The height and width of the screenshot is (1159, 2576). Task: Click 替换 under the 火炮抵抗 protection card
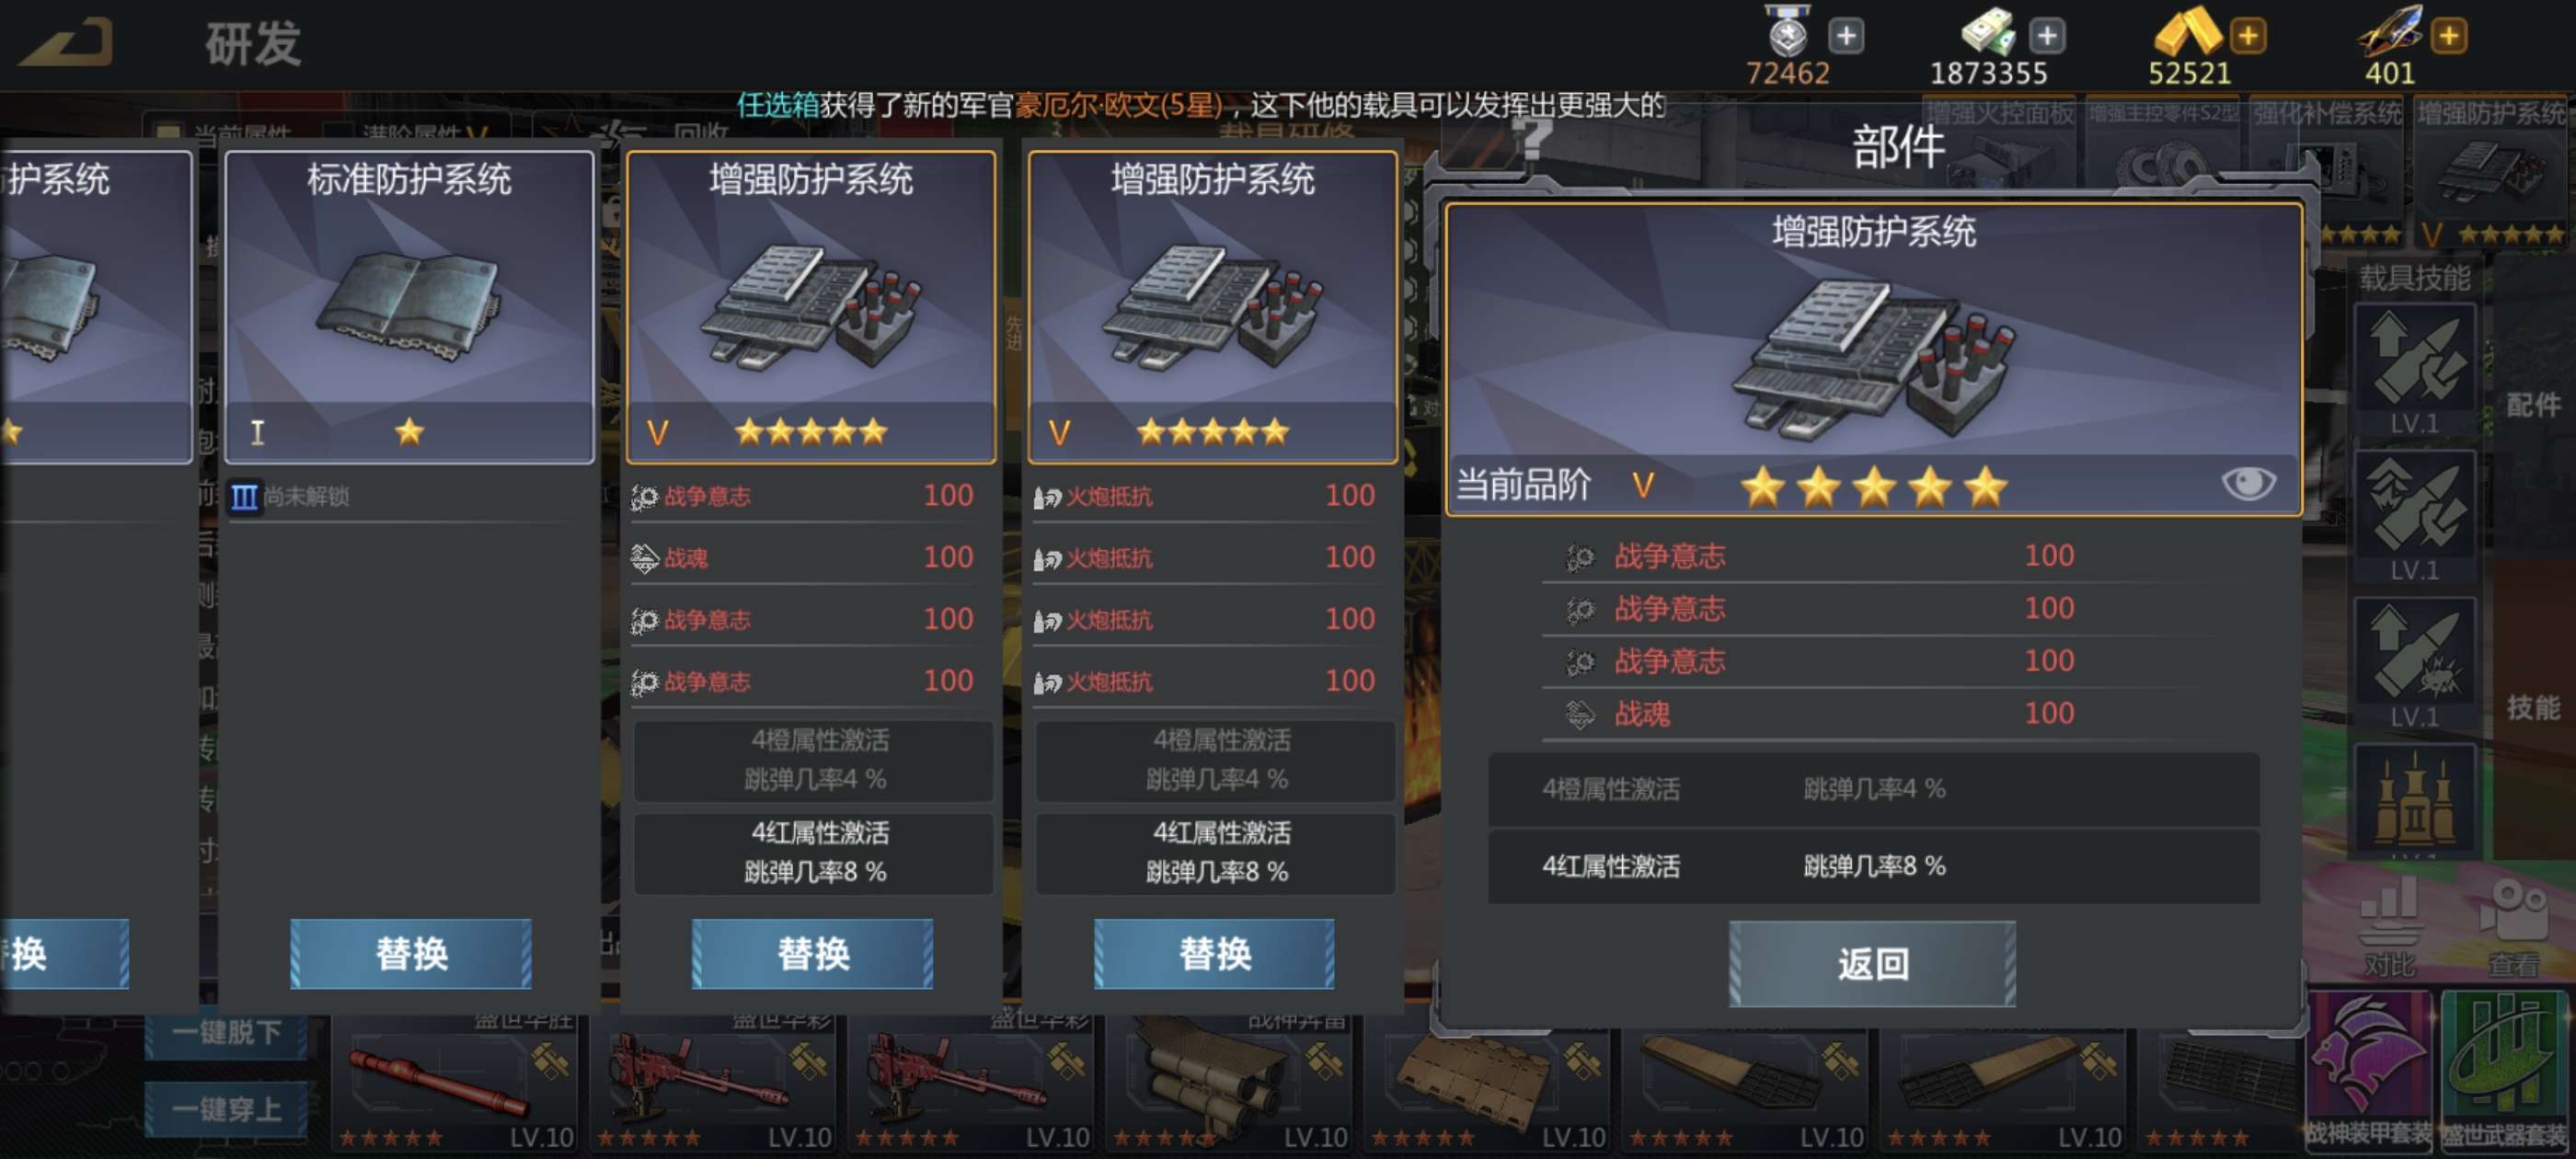pyautogui.click(x=1215, y=953)
